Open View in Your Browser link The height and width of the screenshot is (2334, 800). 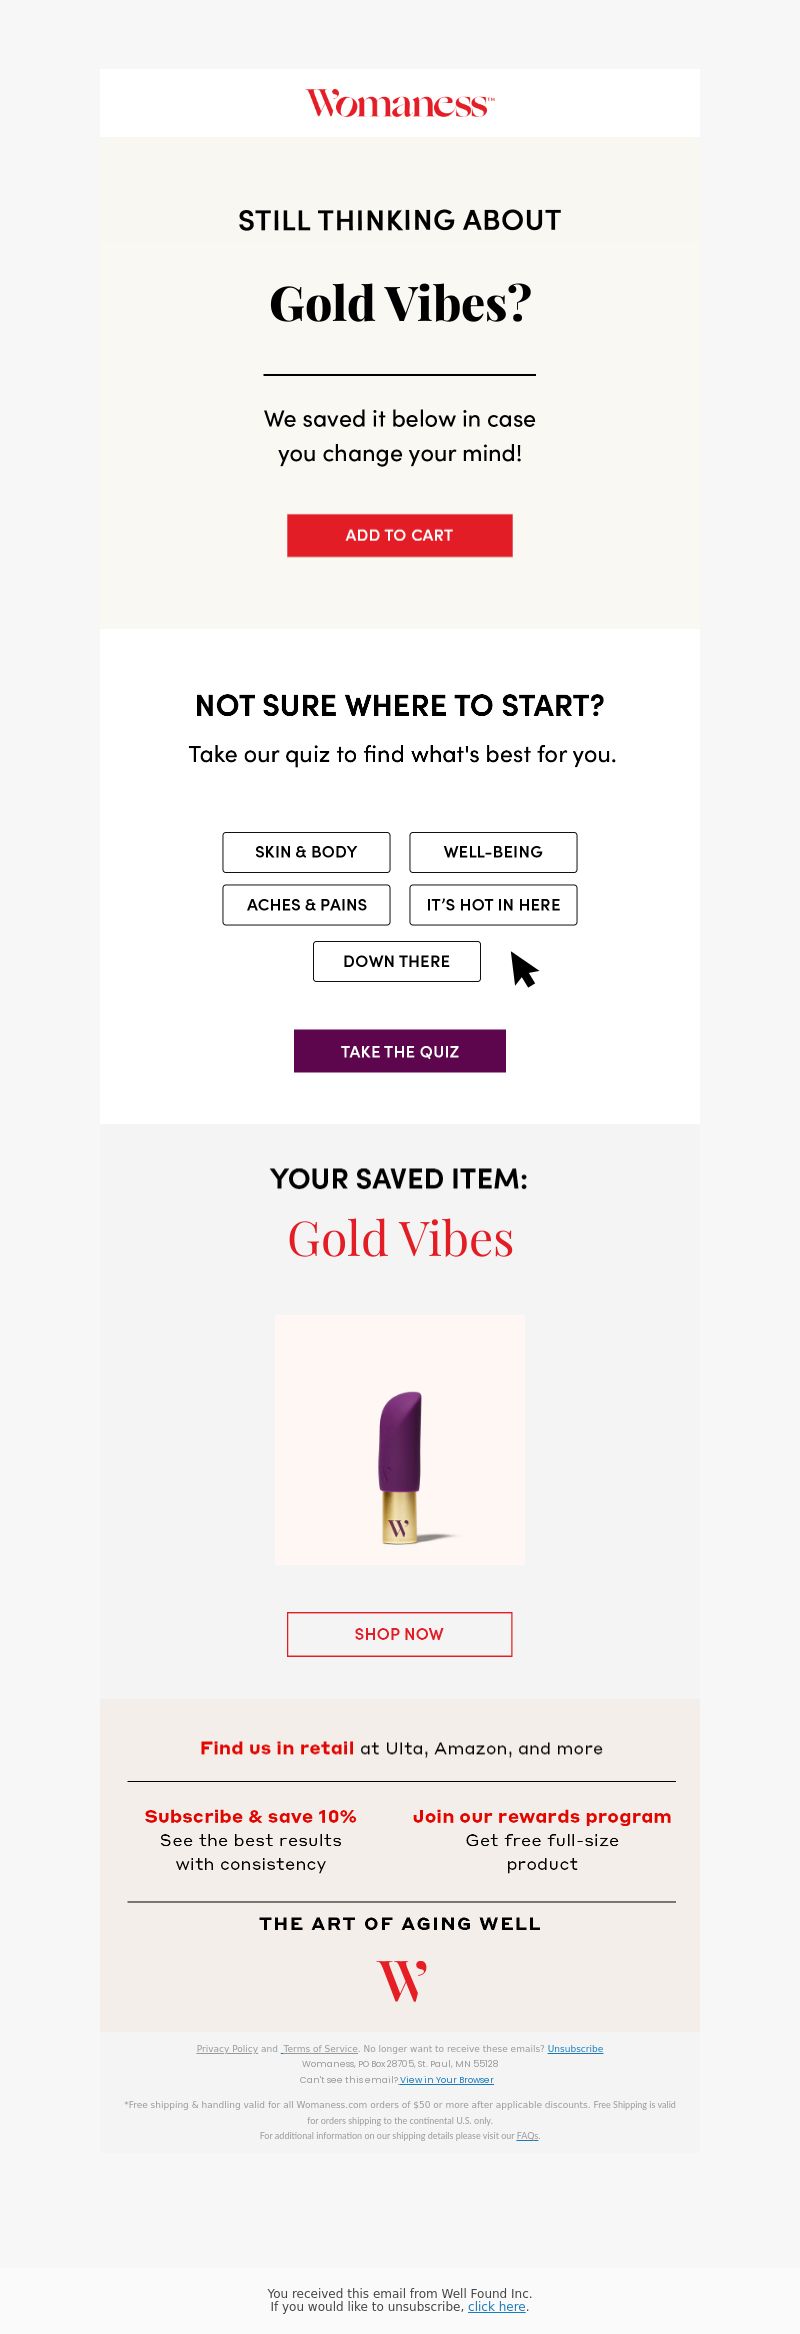tap(447, 2080)
